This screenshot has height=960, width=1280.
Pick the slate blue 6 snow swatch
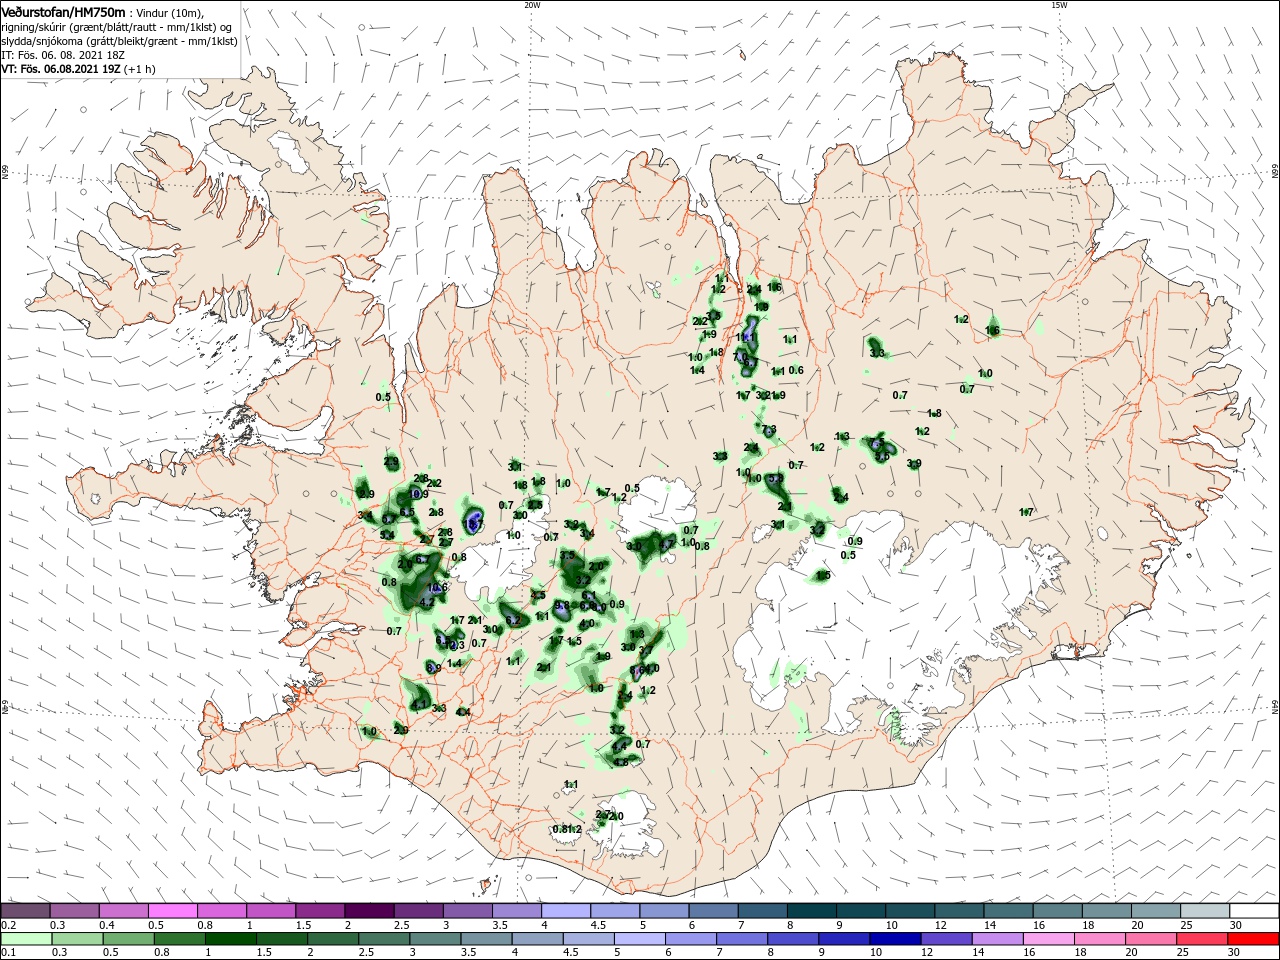pos(713,911)
